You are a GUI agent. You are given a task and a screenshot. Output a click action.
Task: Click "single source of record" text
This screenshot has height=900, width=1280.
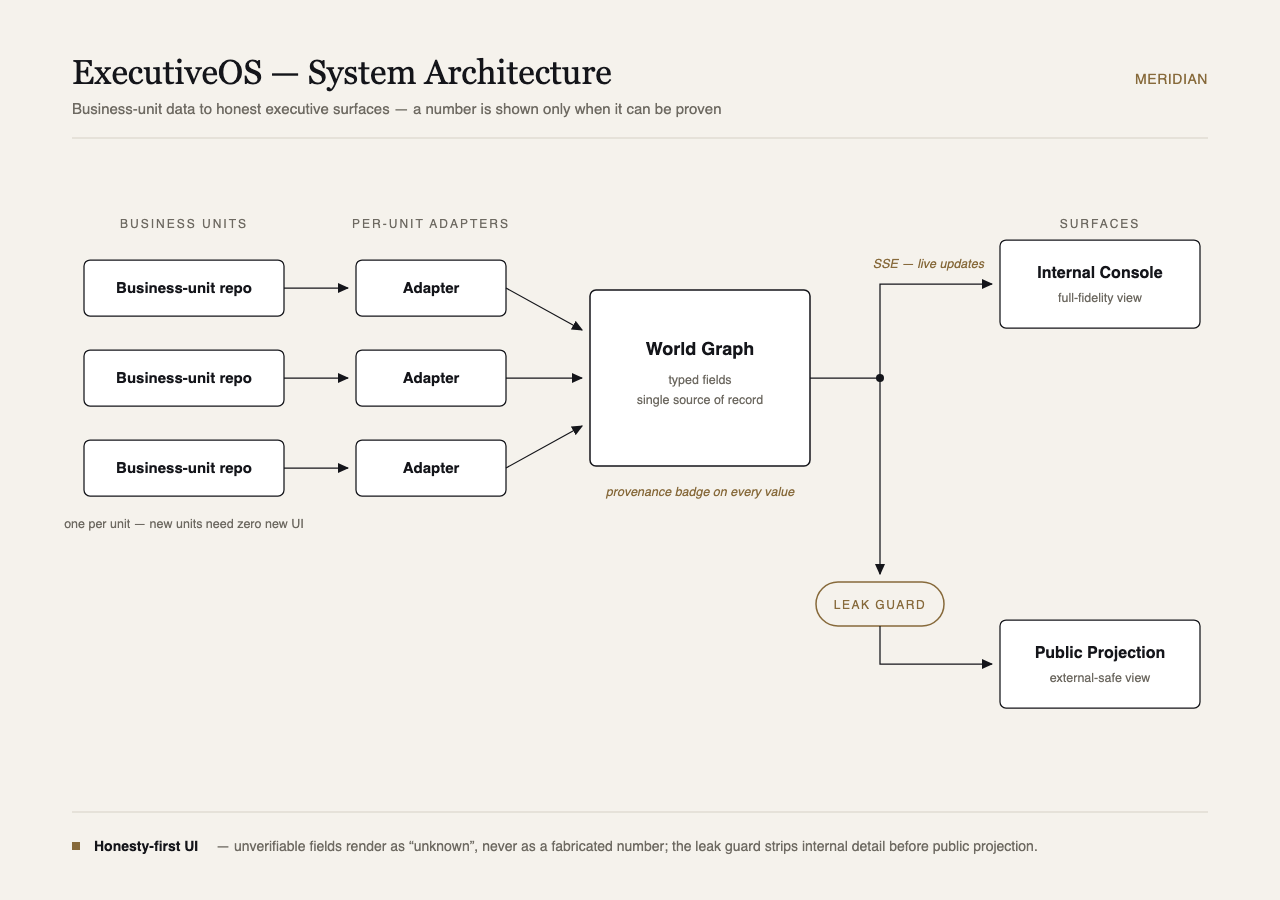click(x=700, y=400)
